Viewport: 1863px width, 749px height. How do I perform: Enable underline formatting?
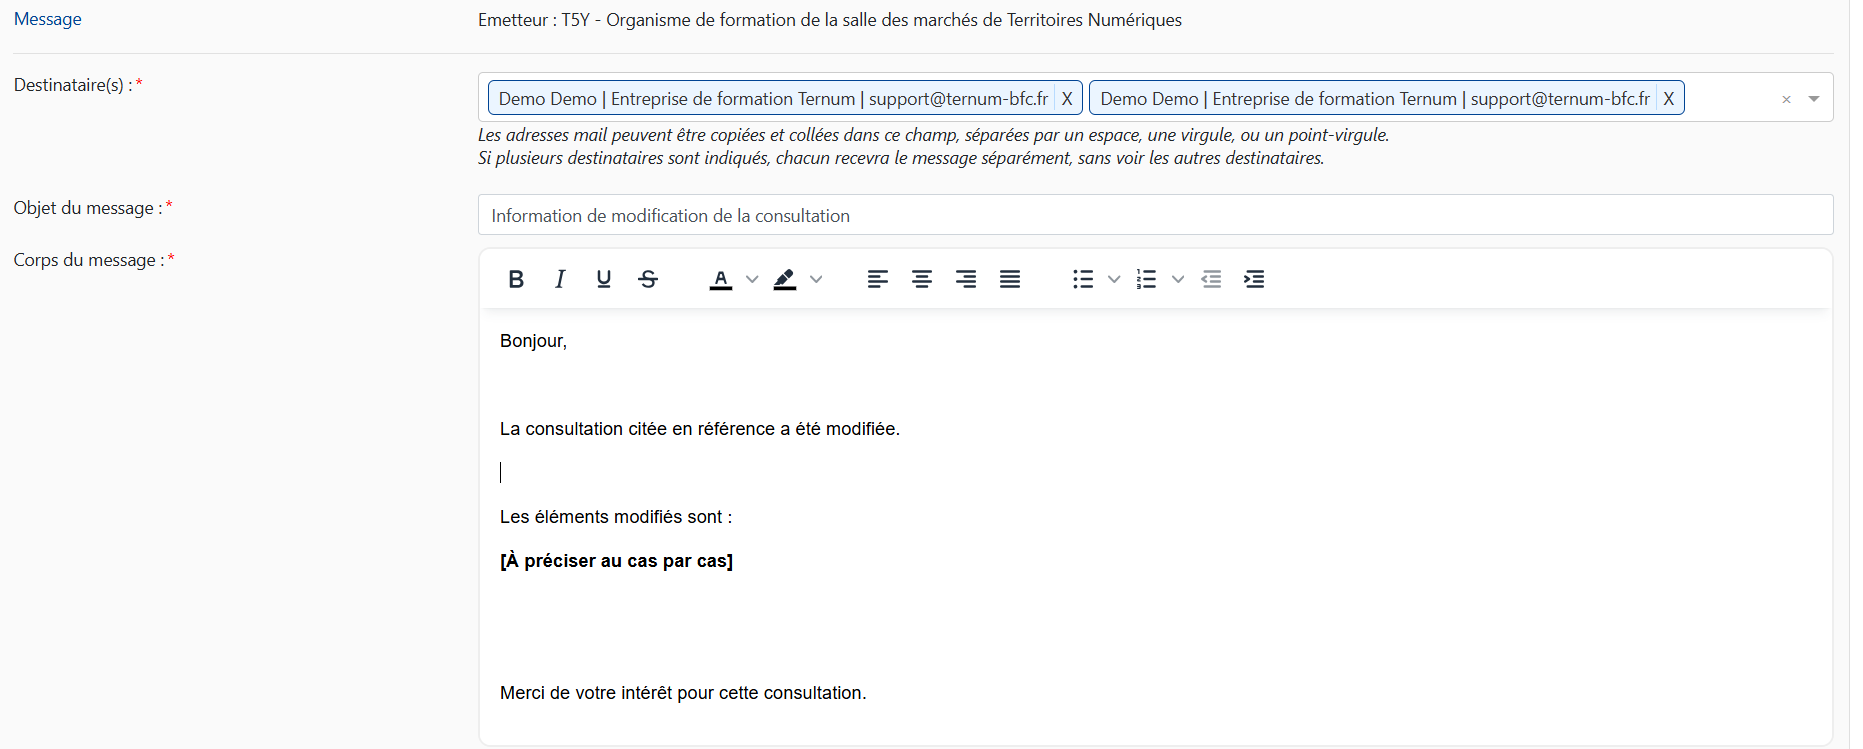(604, 279)
